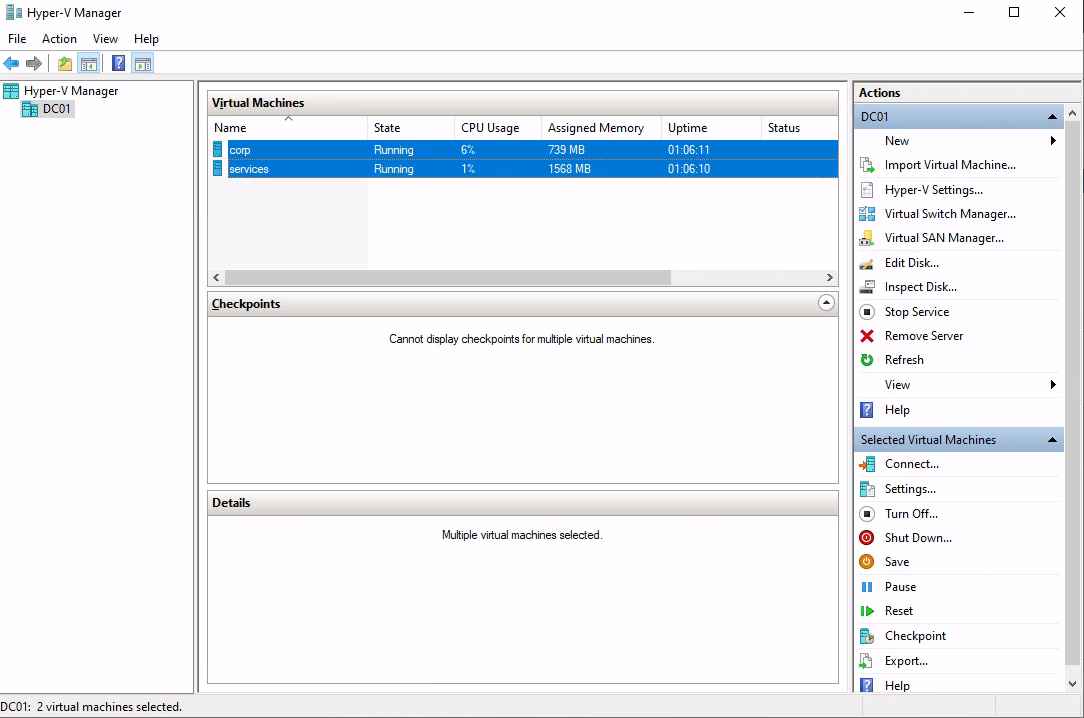
Task: Click the Virtual SAN Manager icon
Action: 867,238
